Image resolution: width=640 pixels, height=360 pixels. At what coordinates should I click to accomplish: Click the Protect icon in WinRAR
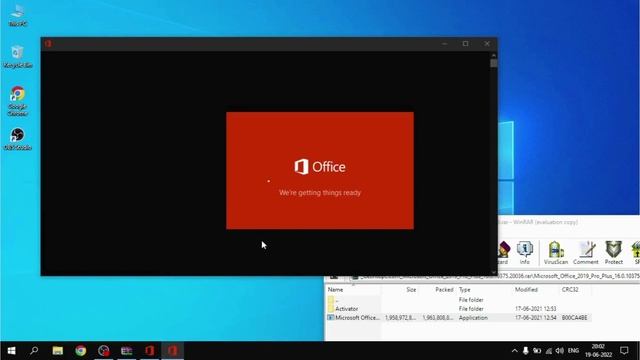coord(613,253)
